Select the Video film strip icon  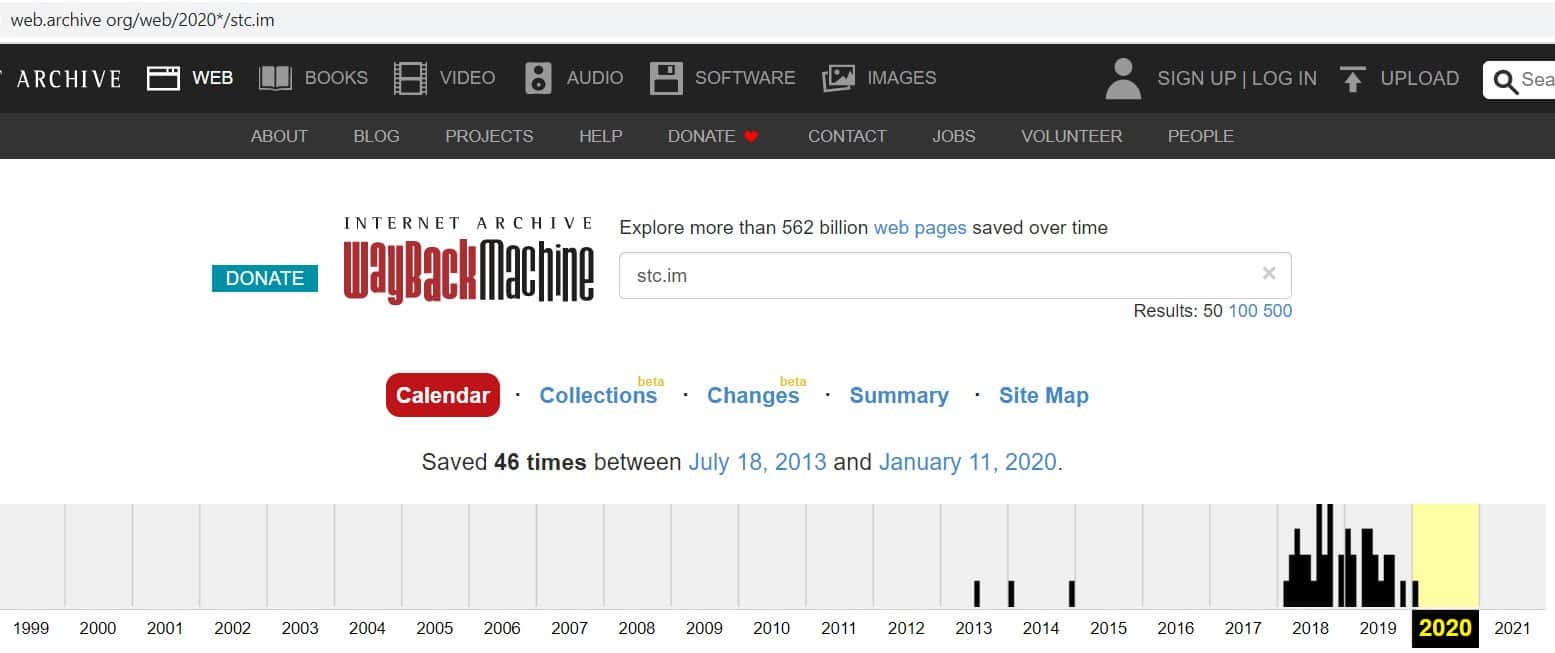410,78
